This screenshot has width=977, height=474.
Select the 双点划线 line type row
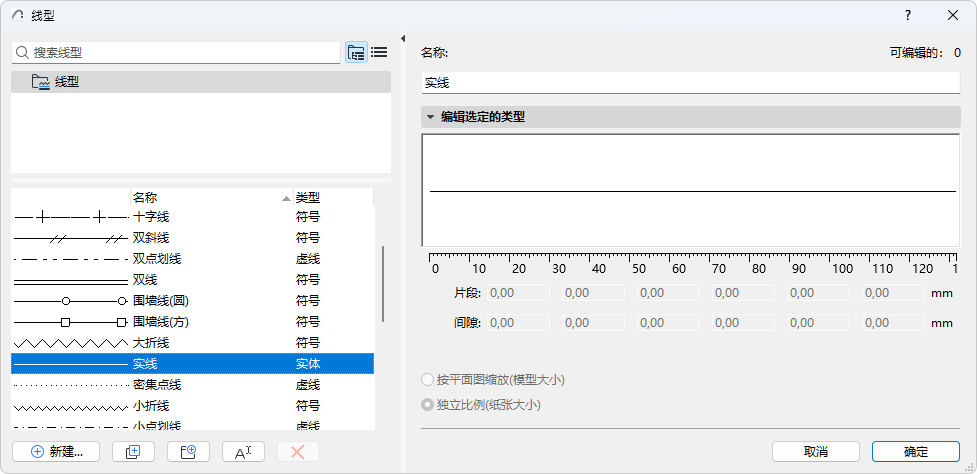point(193,258)
